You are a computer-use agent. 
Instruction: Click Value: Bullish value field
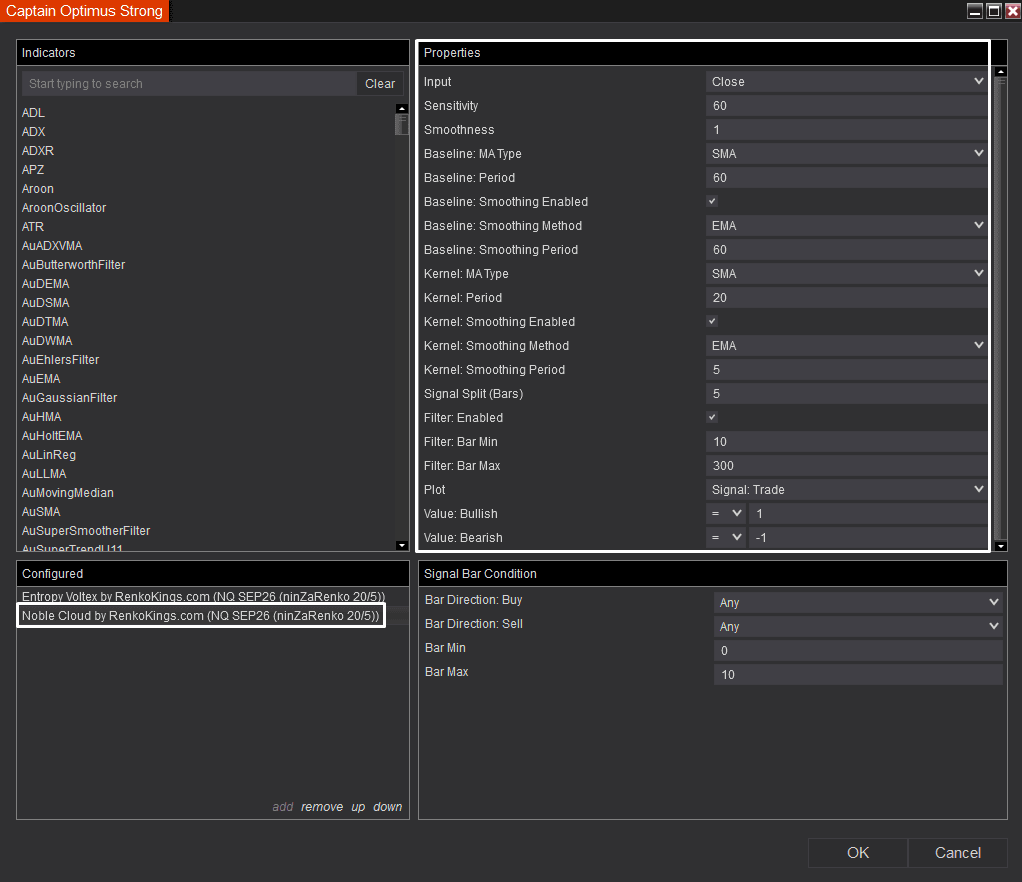(868, 514)
